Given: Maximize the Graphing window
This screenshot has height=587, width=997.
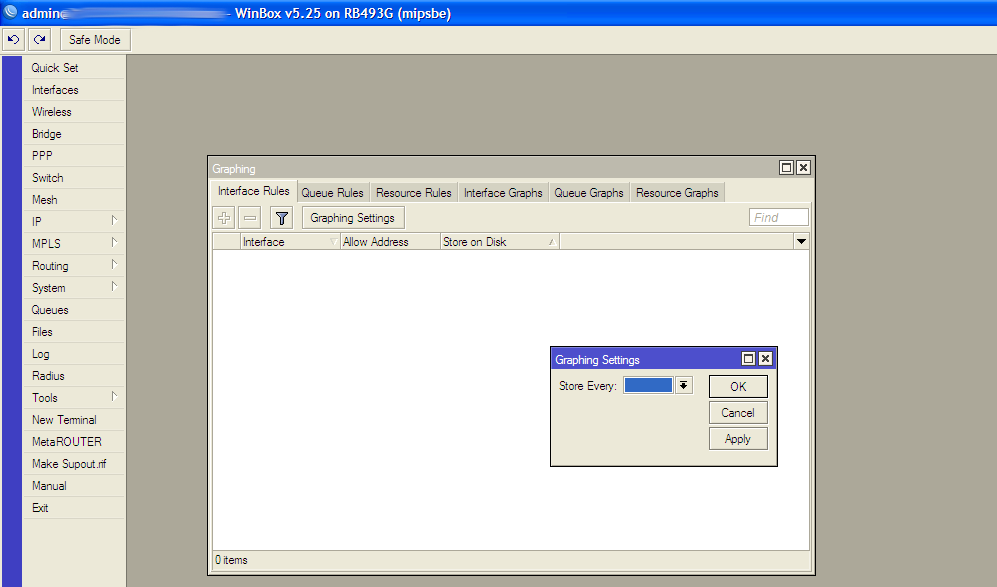Looking at the screenshot, I should [x=787, y=167].
